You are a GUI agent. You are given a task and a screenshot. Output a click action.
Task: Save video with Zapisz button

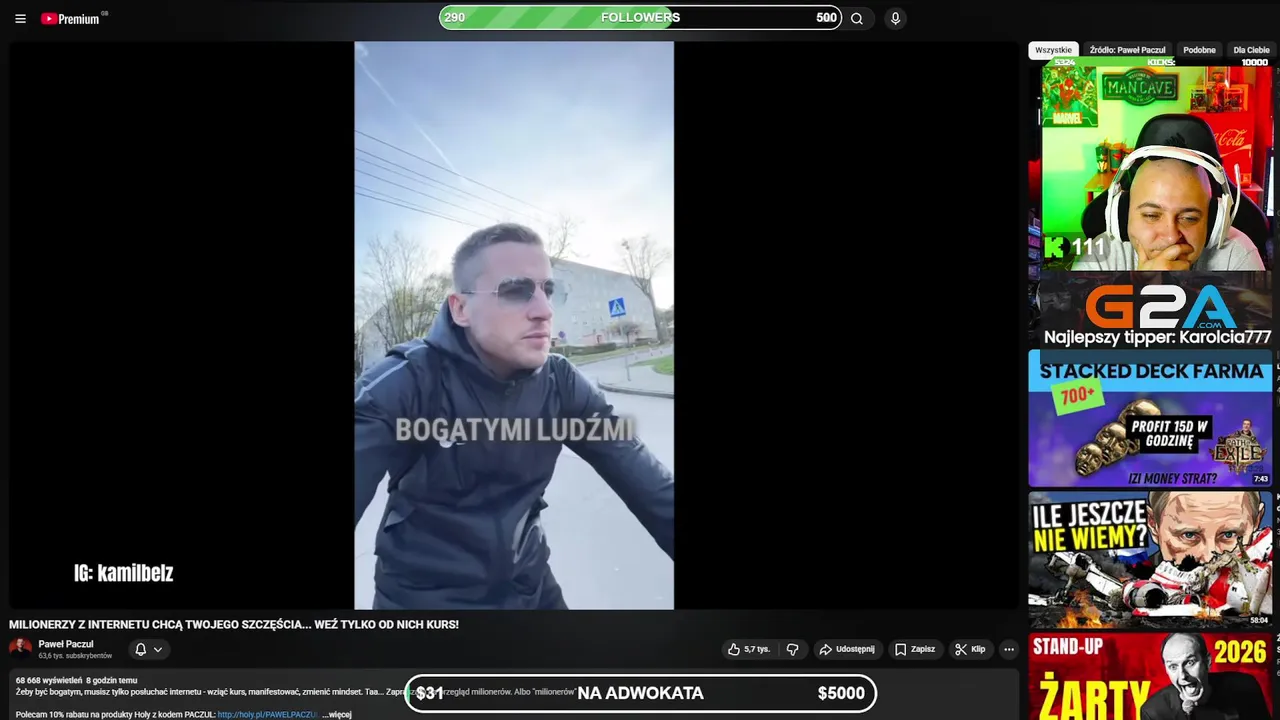[x=915, y=649]
